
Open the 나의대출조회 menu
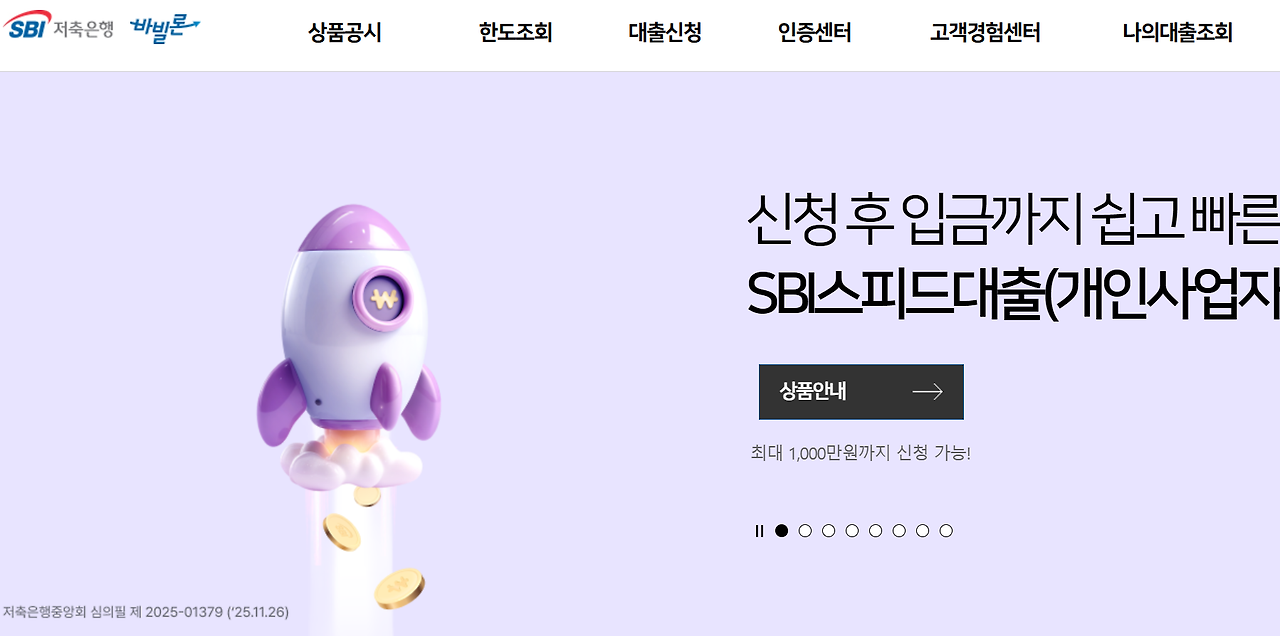click(x=1178, y=33)
